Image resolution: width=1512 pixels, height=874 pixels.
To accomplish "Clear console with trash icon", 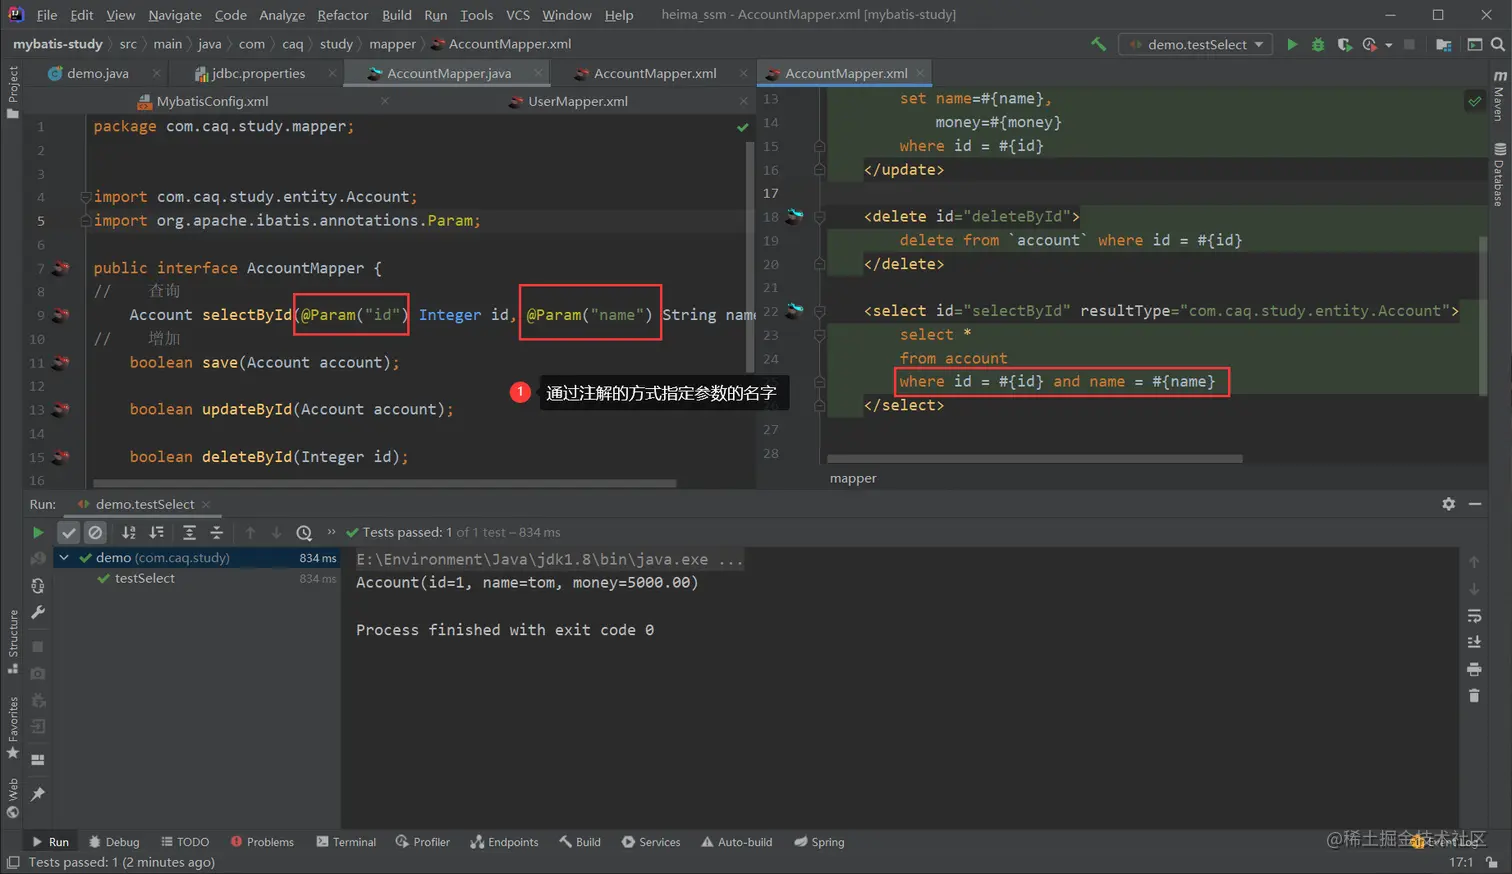I will click(1474, 695).
